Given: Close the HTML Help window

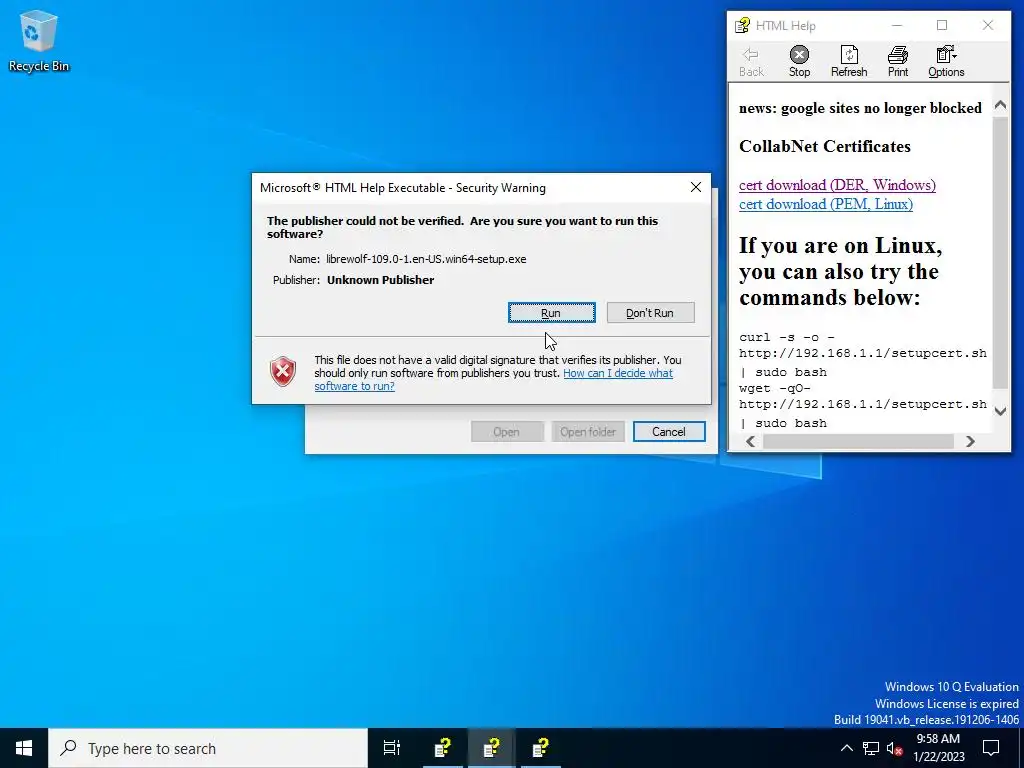Looking at the screenshot, I should point(988,25).
